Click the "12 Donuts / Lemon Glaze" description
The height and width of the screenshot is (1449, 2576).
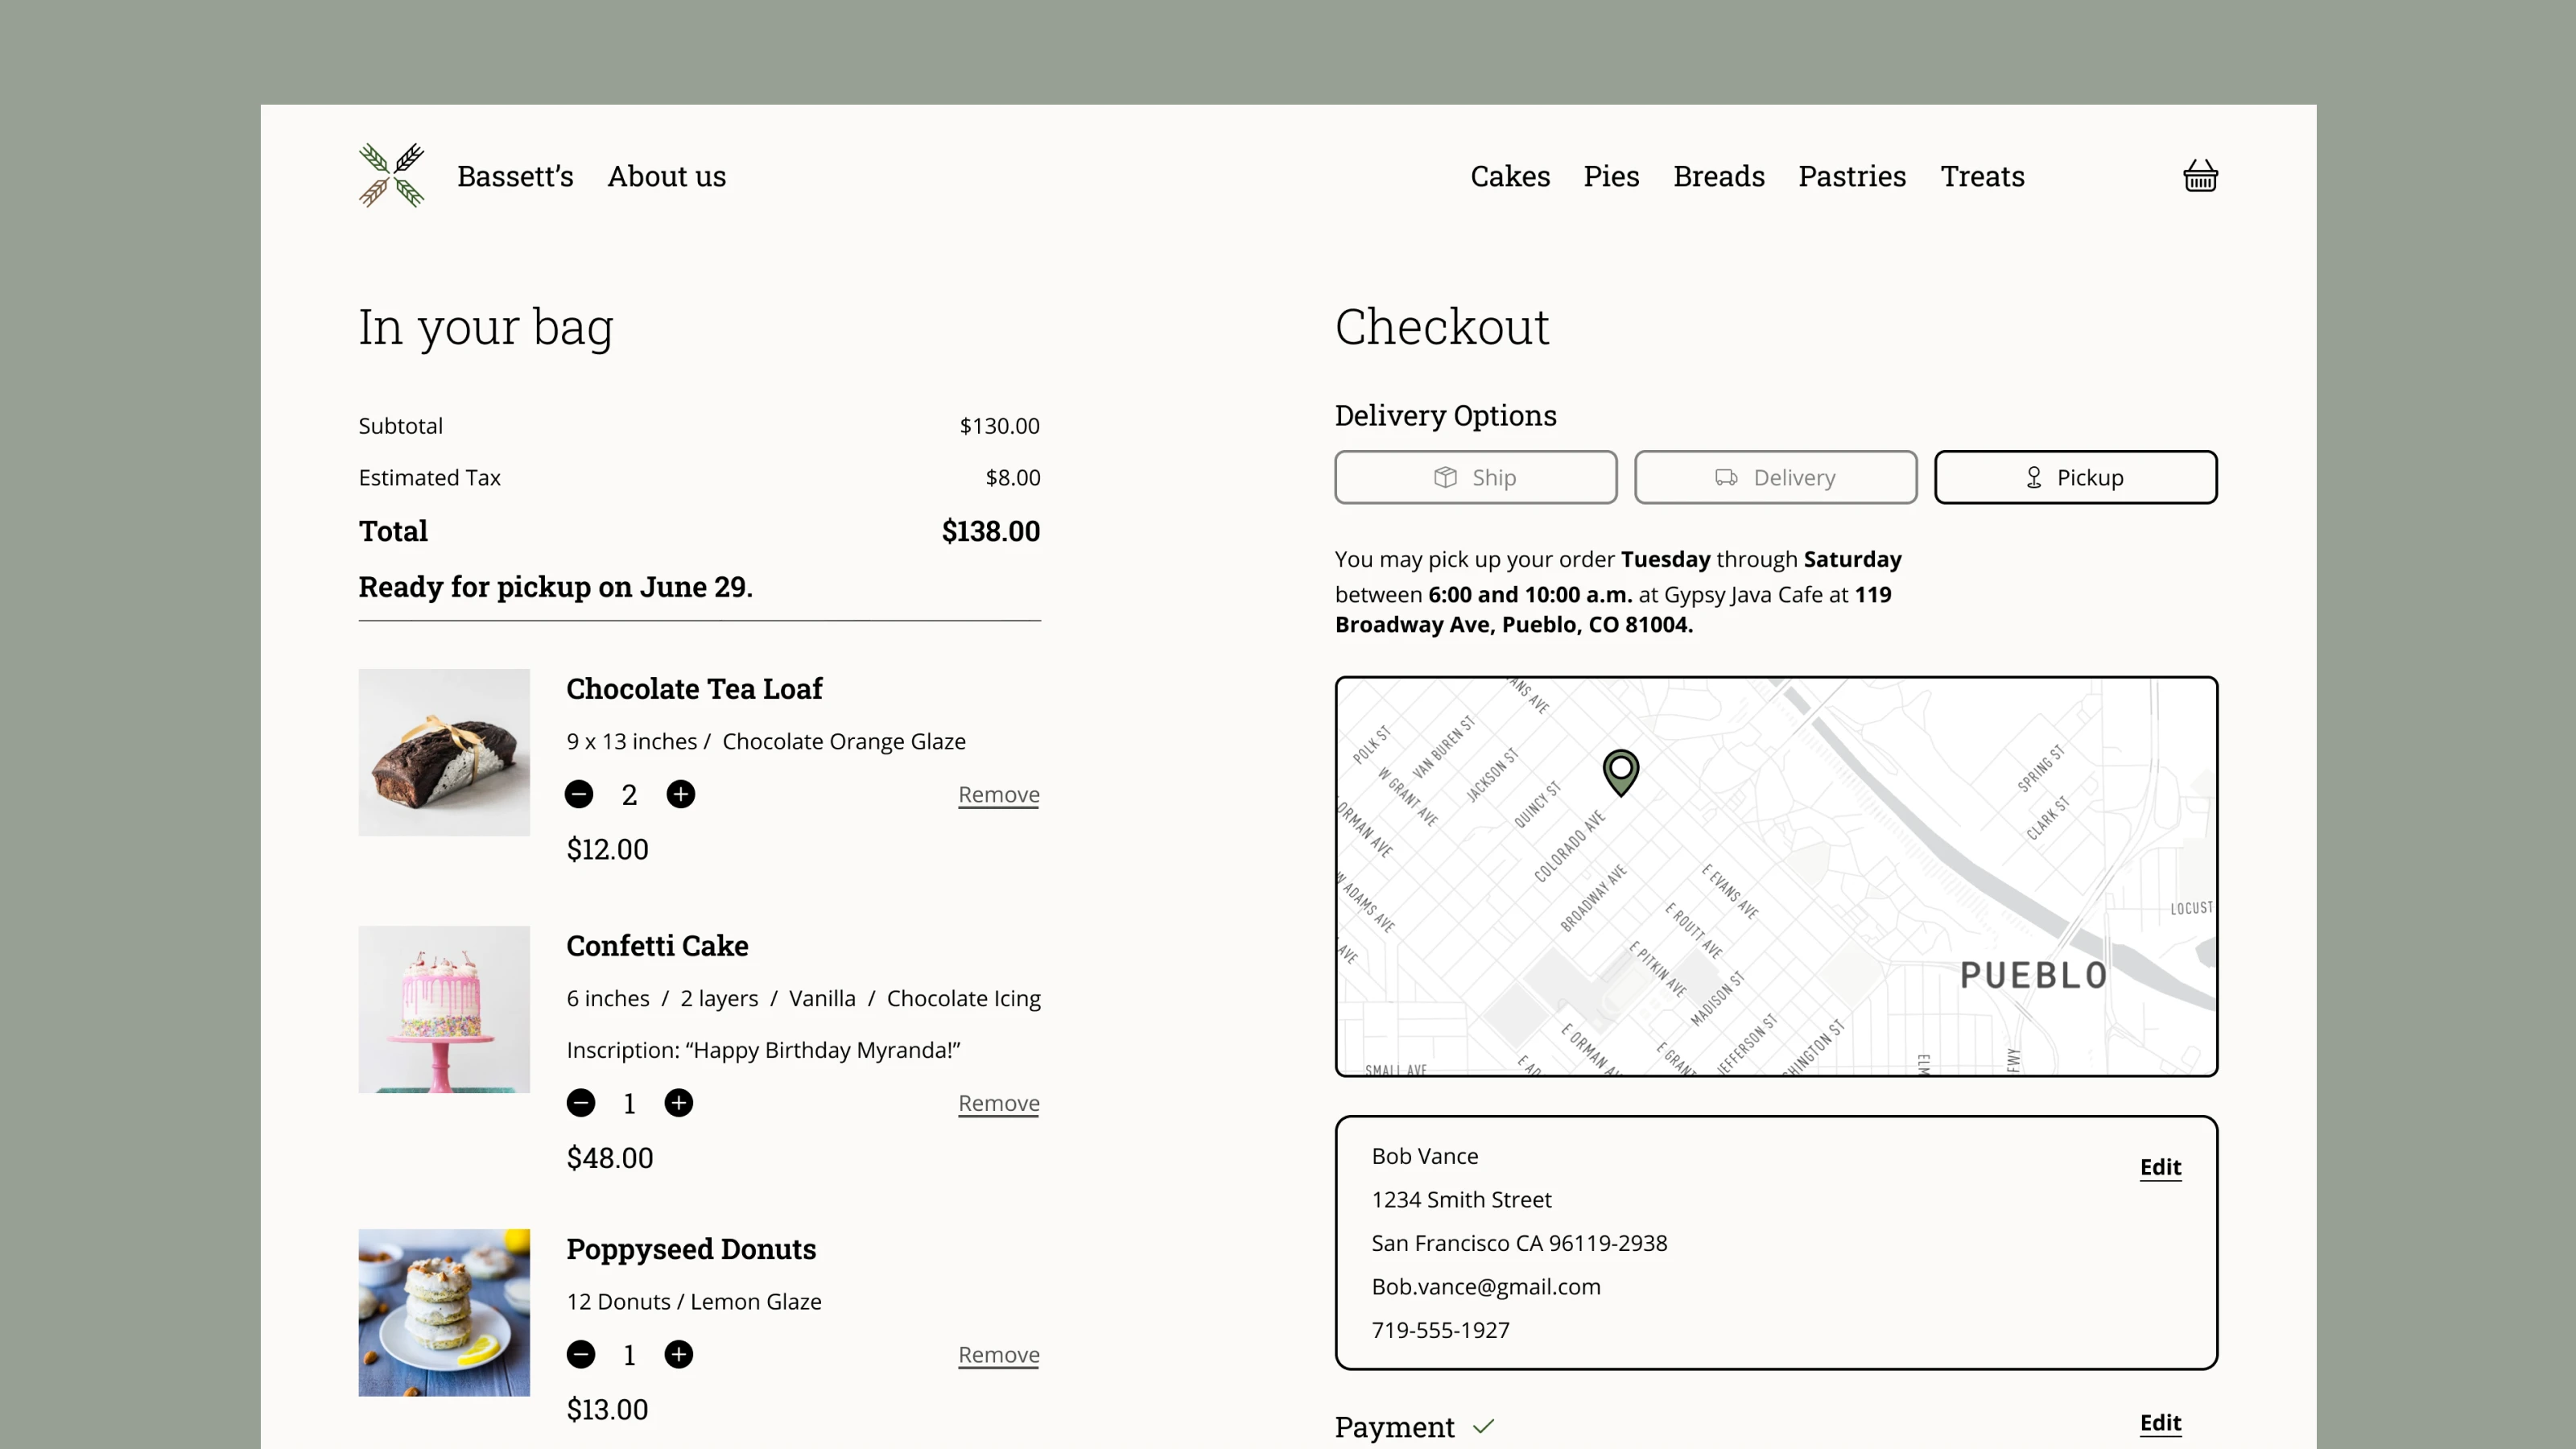click(694, 1302)
